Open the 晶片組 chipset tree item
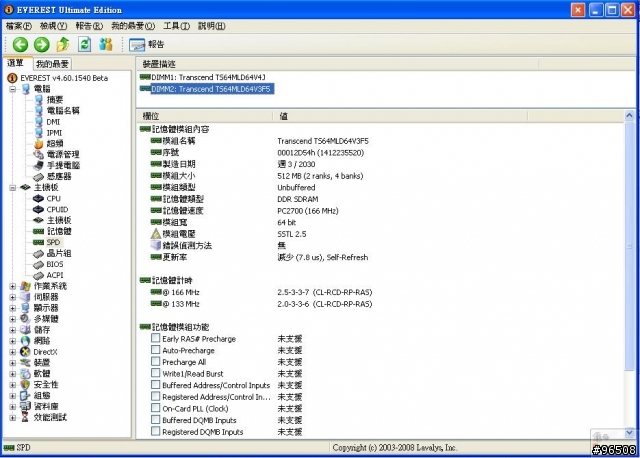Screen dimensions: 640x458 pyautogui.click(x=59, y=253)
